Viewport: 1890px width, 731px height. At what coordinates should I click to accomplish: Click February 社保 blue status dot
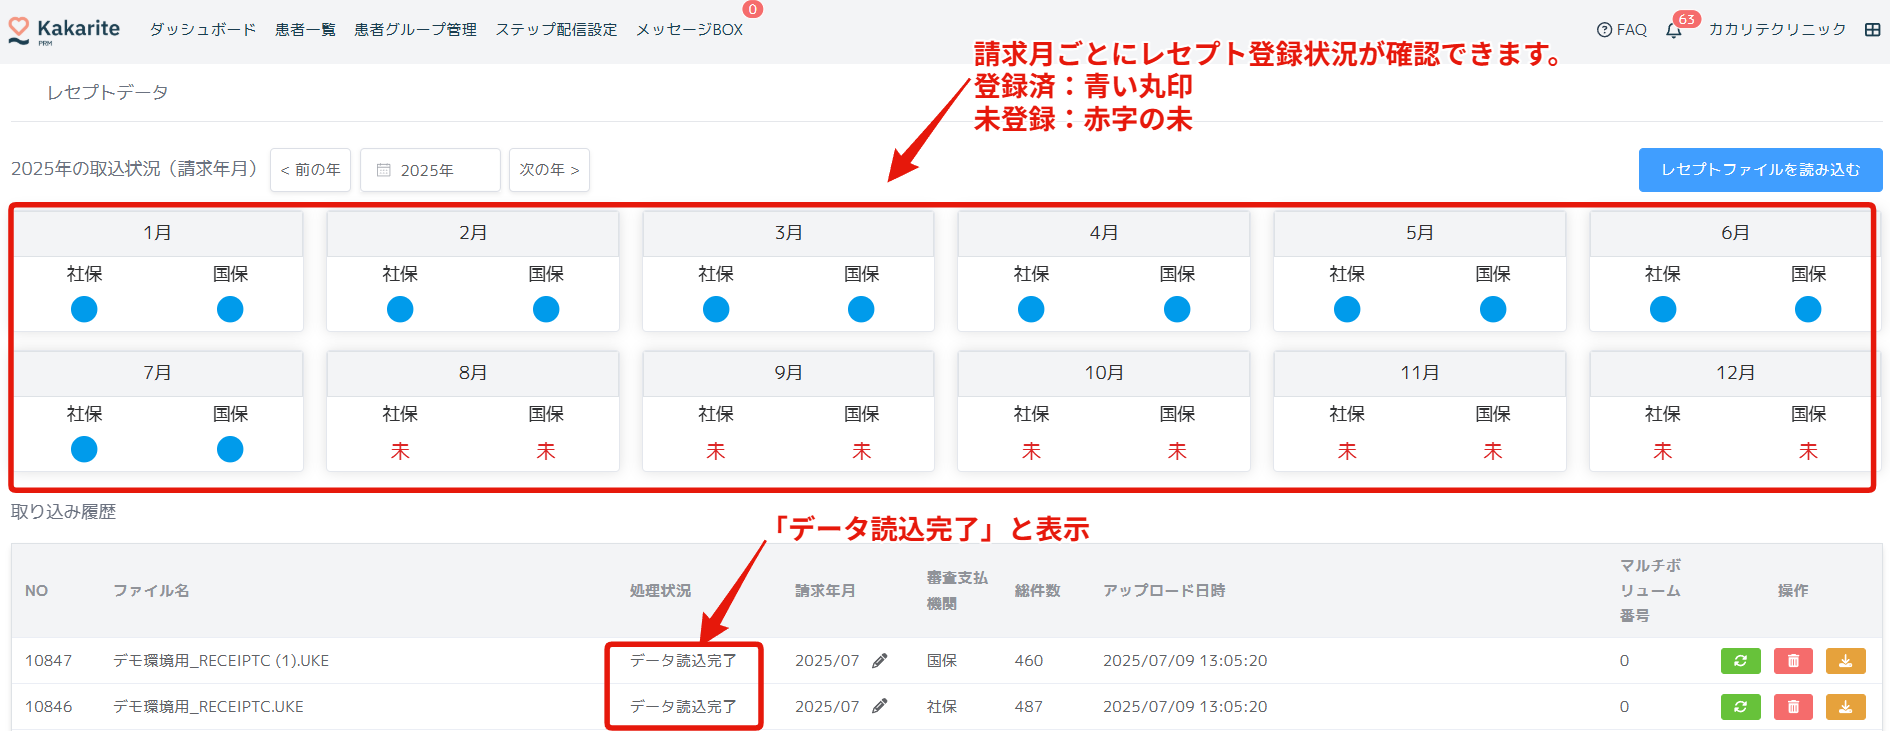[x=400, y=310]
